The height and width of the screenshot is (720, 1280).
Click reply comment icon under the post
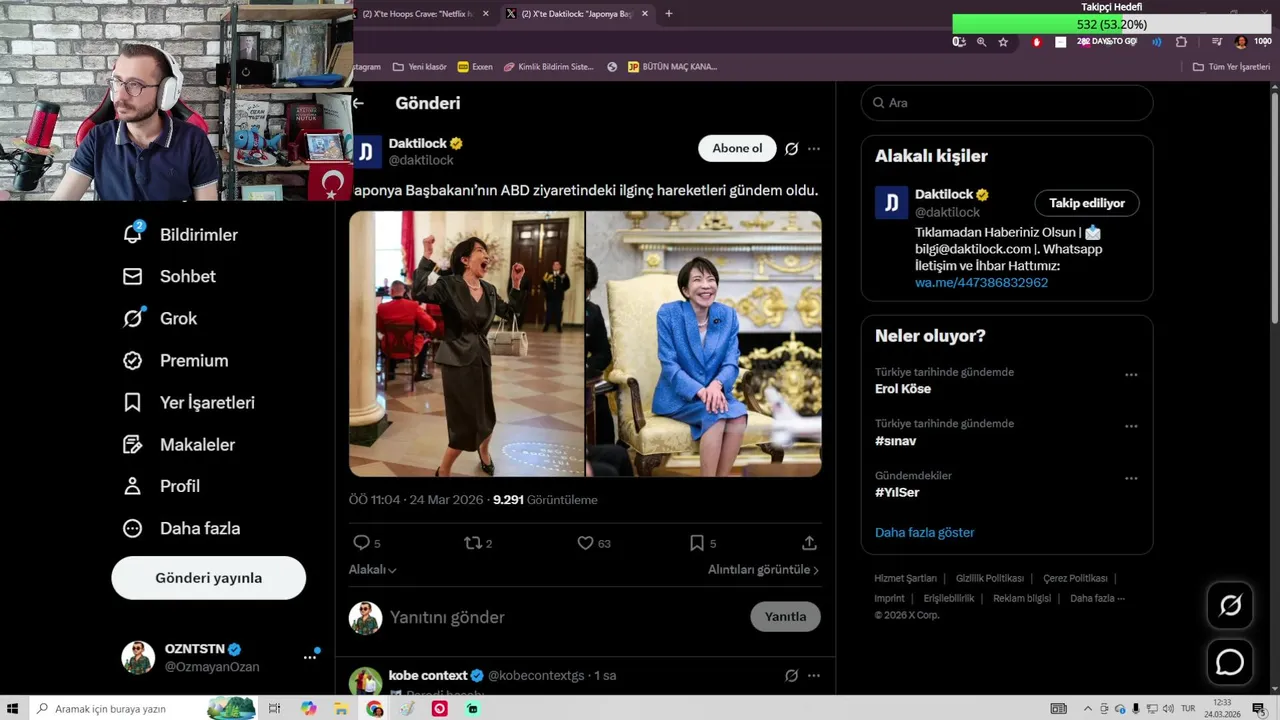tap(361, 543)
